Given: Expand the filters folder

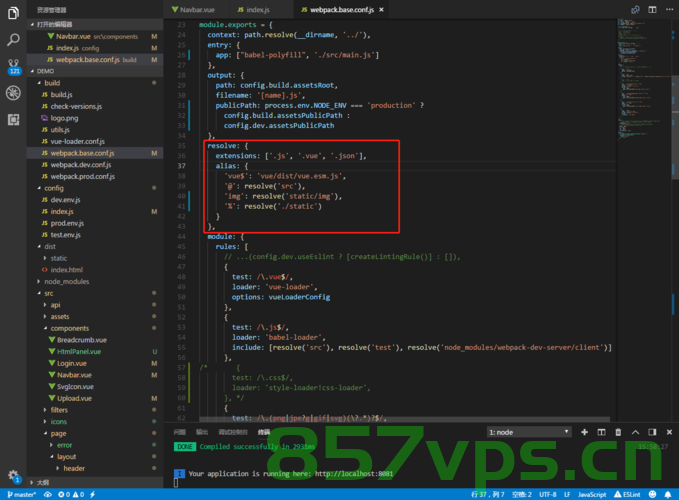Looking at the screenshot, I should [x=95, y=410].
